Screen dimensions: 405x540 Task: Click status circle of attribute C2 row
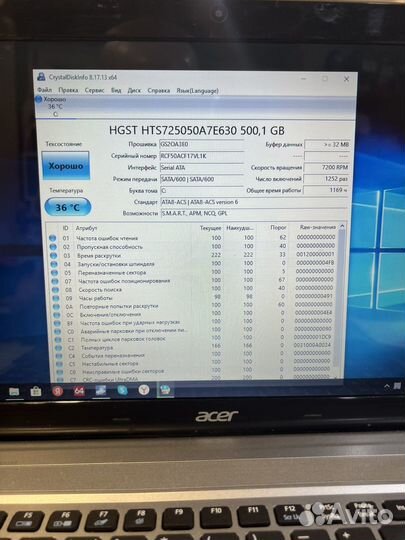(58, 348)
